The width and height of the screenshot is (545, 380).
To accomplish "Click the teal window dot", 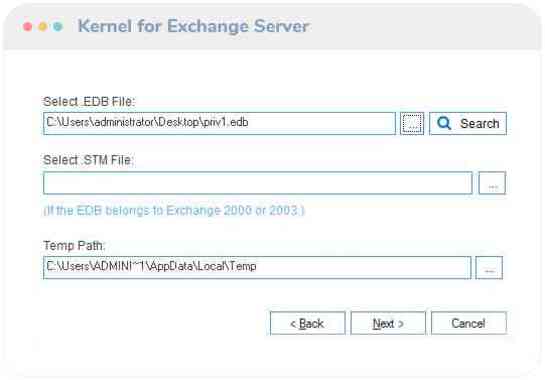I will 58,26.
